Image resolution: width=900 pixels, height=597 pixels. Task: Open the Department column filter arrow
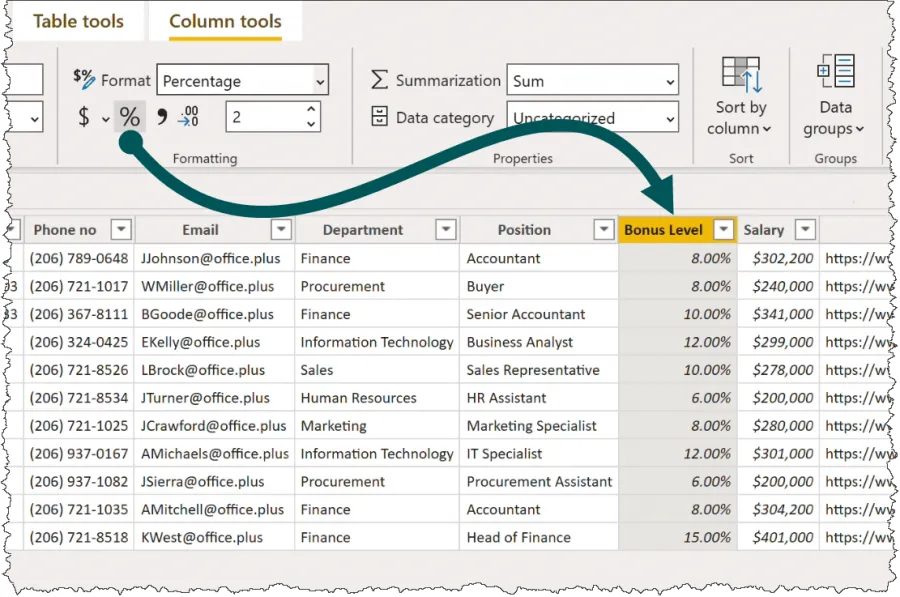click(x=446, y=230)
